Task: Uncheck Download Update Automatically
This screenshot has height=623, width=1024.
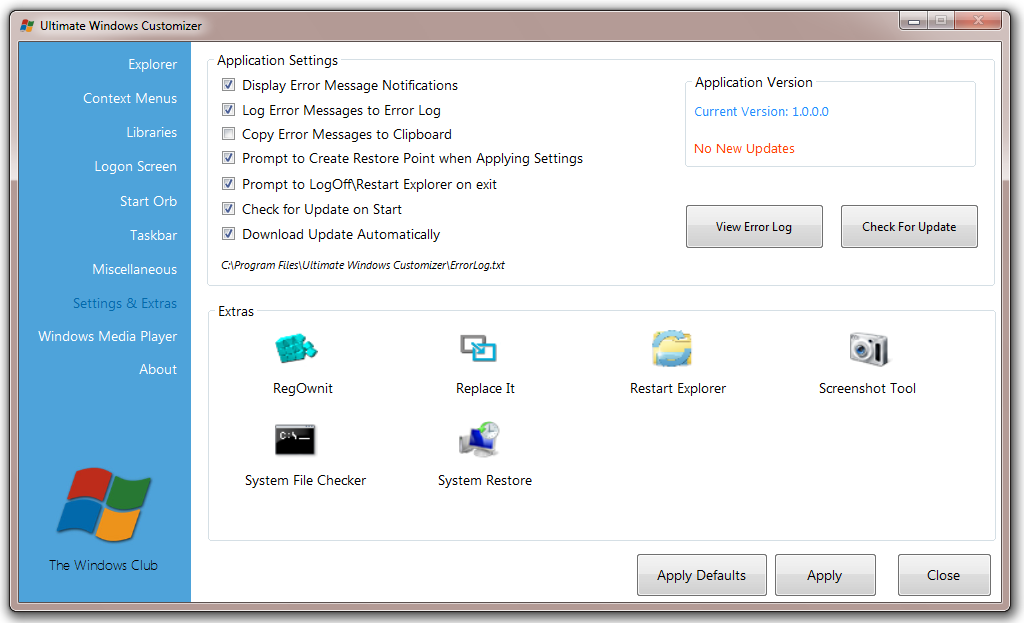Action: [229, 234]
